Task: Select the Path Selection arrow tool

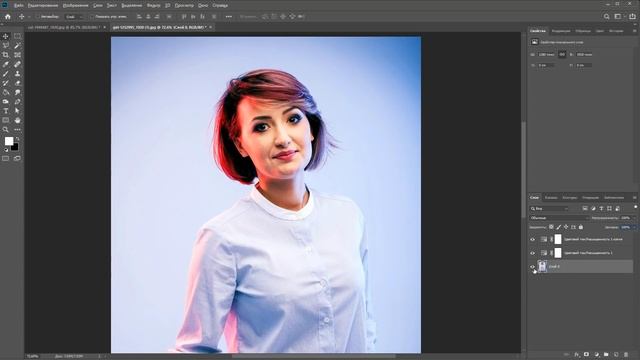Action: [x=17, y=111]
